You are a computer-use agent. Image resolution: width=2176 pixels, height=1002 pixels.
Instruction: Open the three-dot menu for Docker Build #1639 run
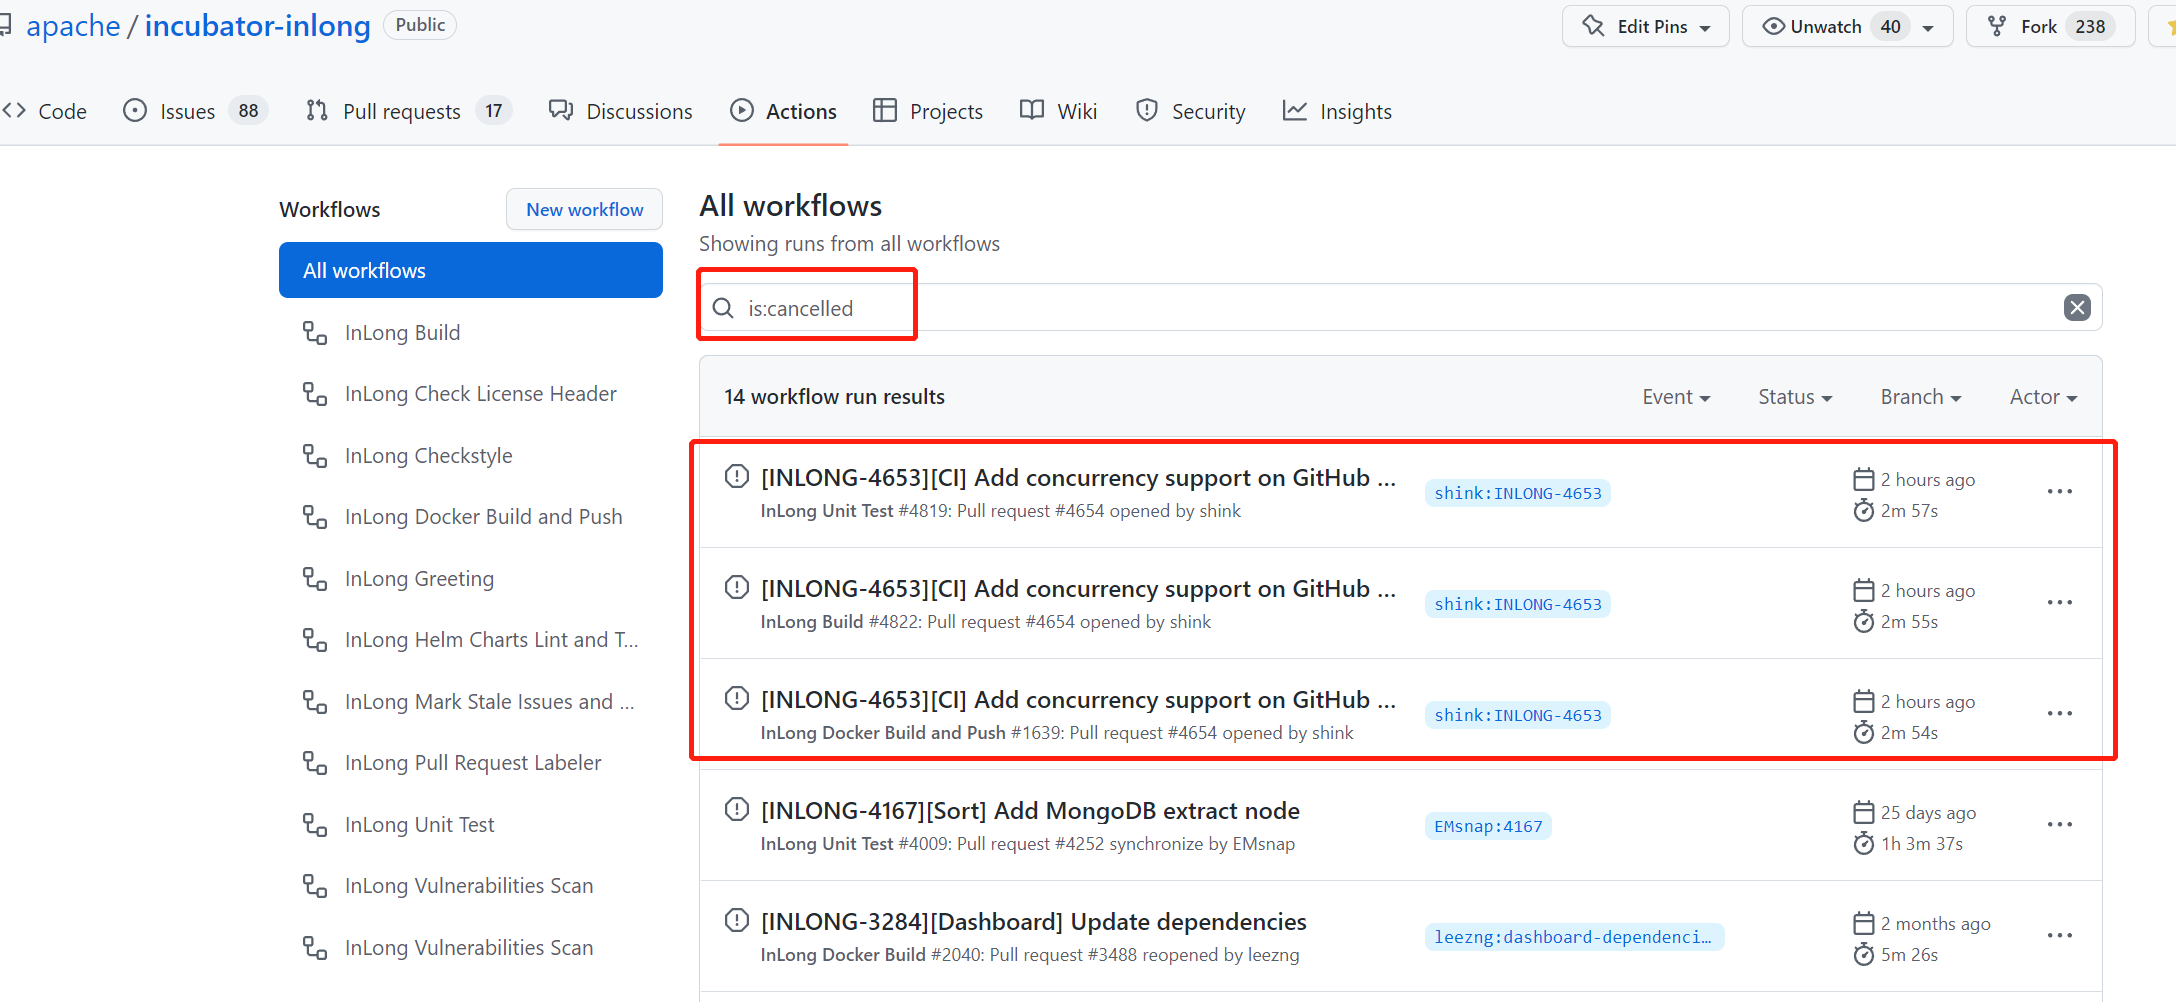pos(2060,714)
